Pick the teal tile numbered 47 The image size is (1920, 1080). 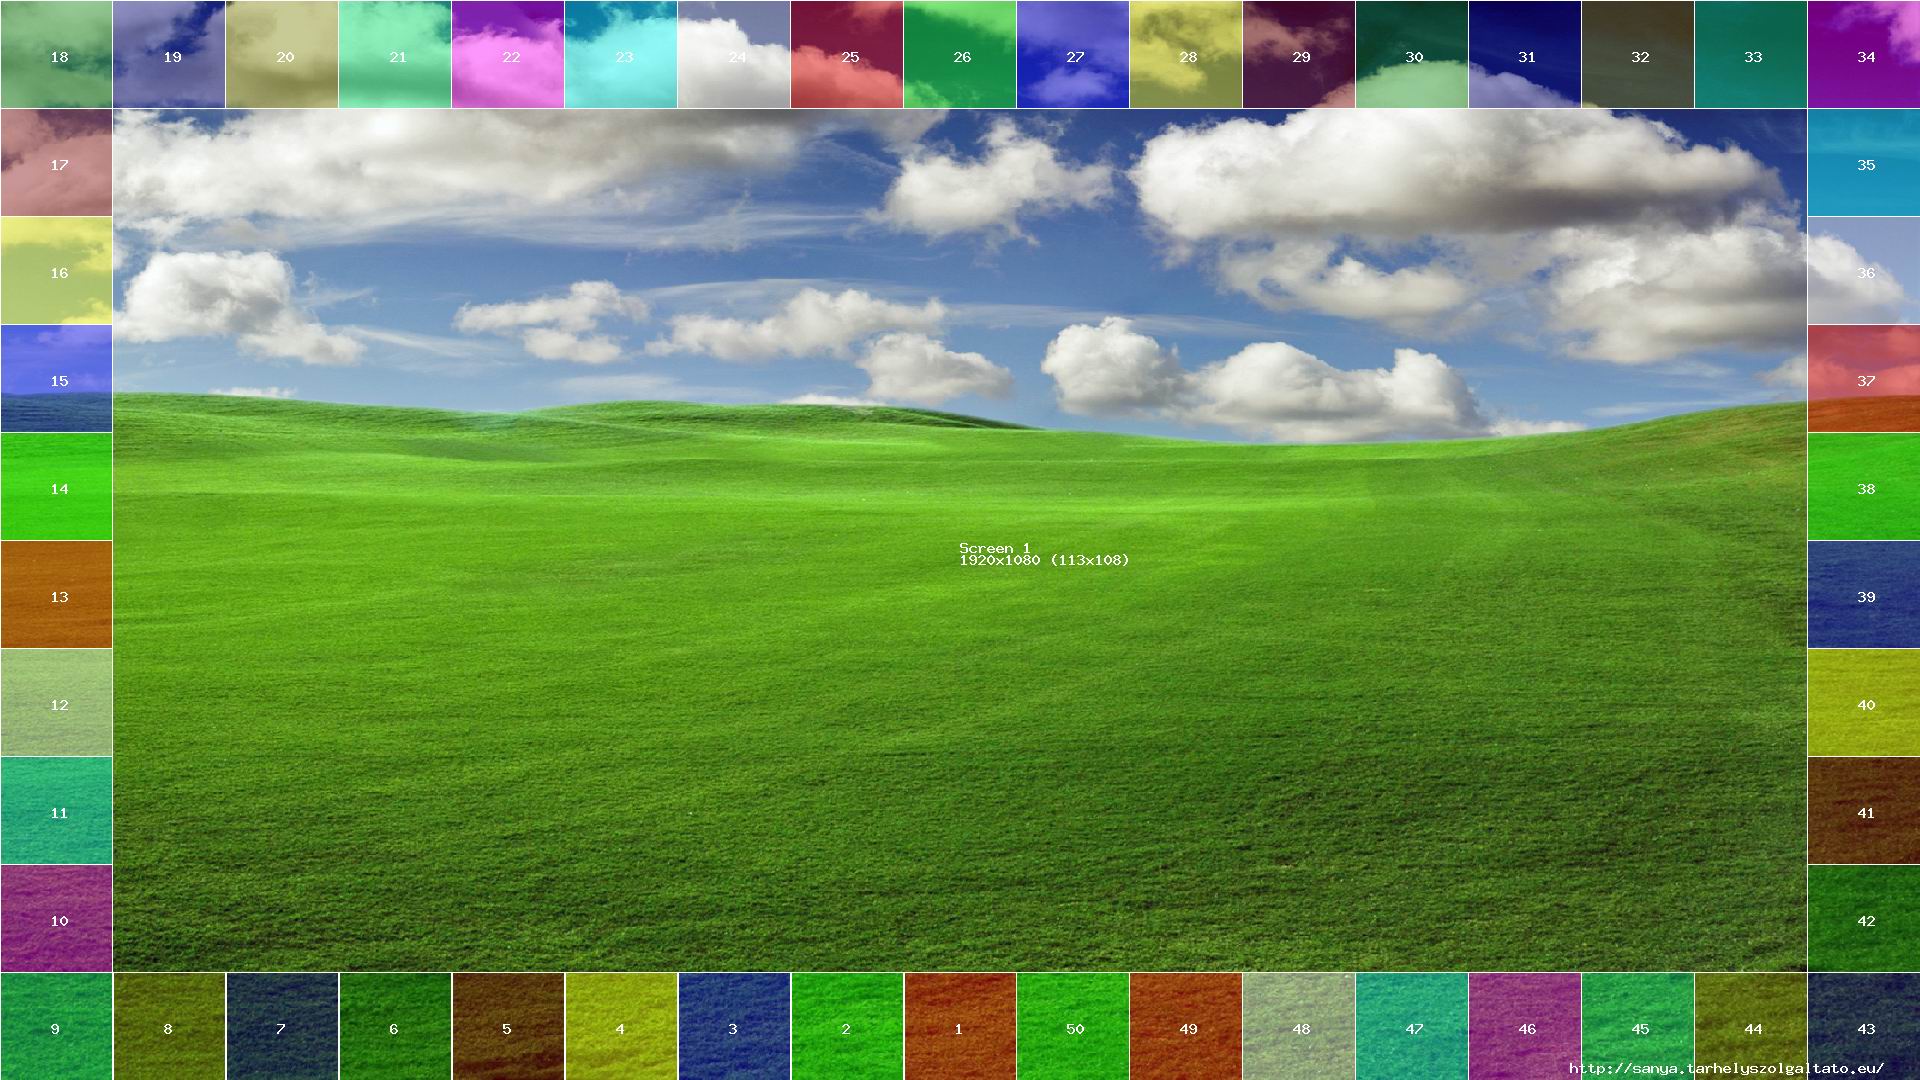pos(1412,1026)
